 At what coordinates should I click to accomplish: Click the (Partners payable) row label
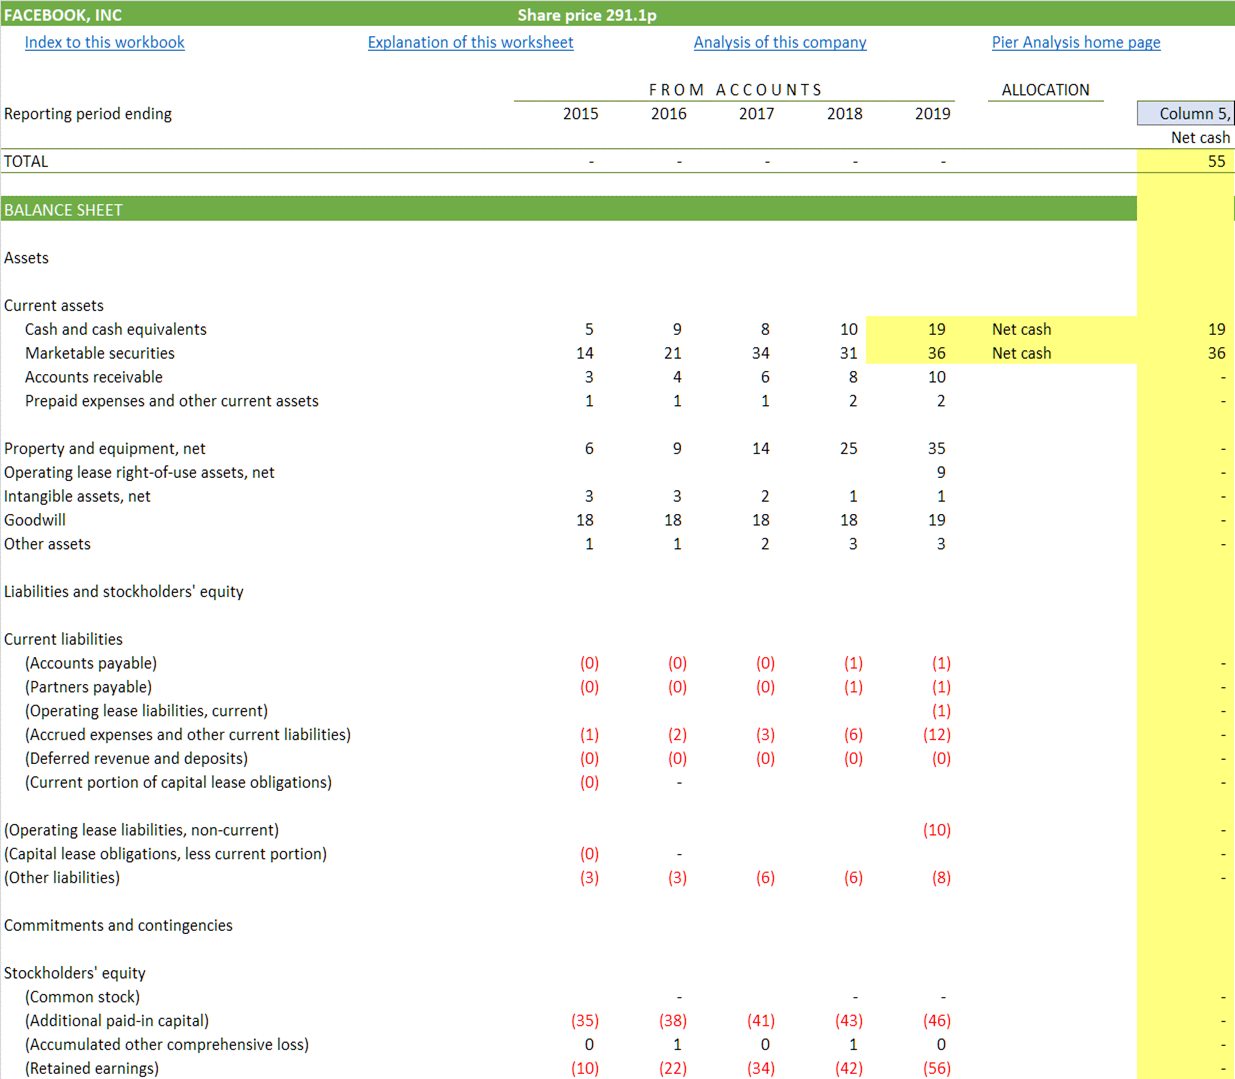88,687
